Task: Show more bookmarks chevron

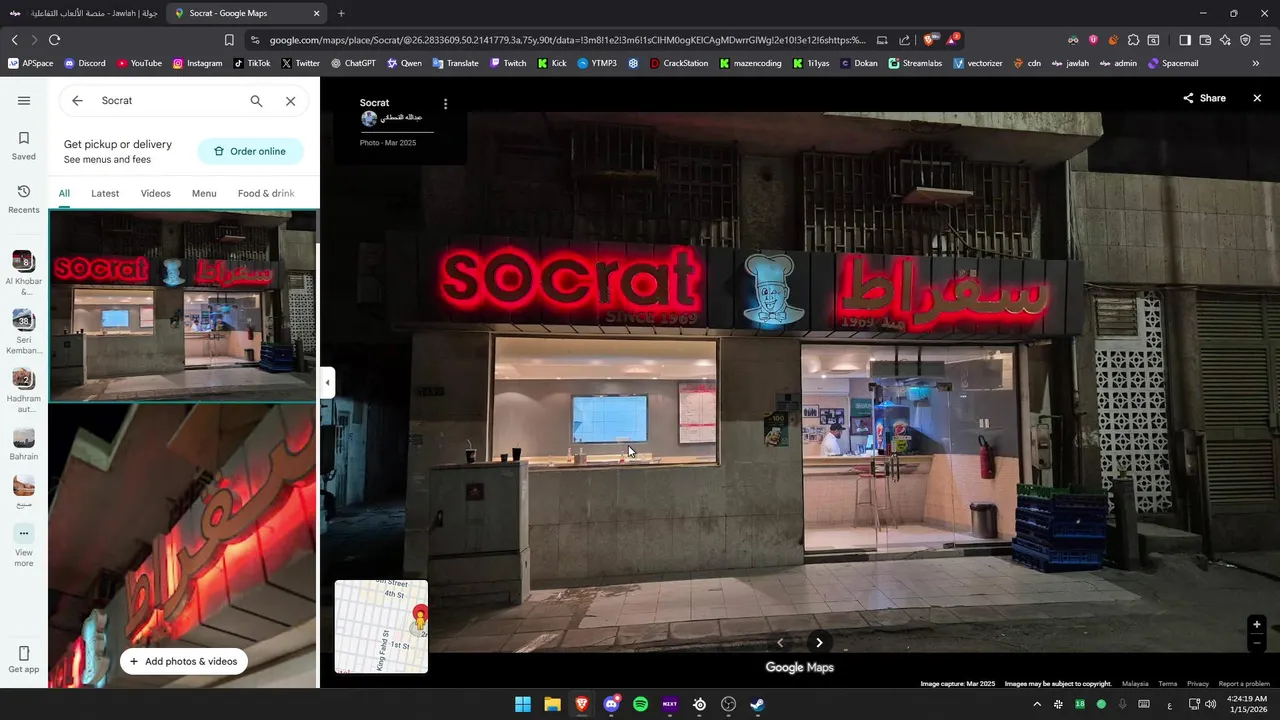Action: (x=1256, y=63)
